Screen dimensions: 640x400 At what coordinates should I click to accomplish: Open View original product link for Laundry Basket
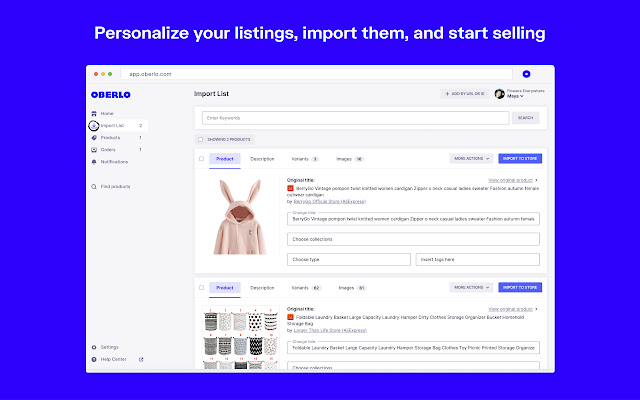pos(513,309)
